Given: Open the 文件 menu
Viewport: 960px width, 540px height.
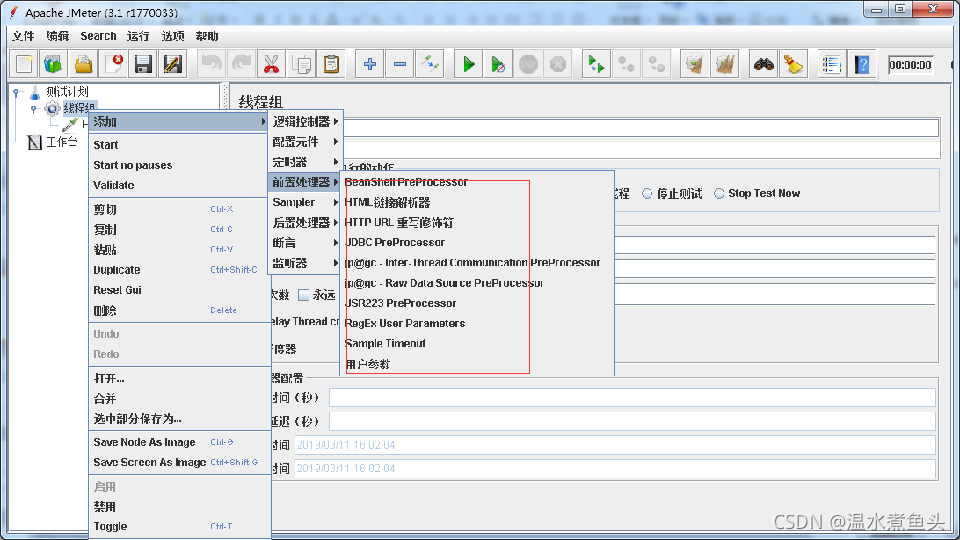Looking at the screenshot, I should click(x=23, y=36).
